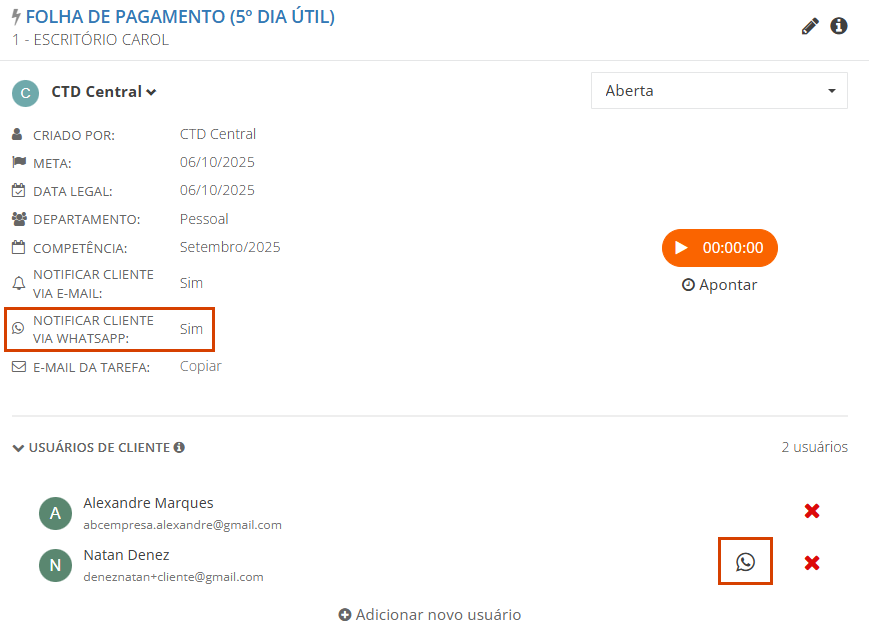Screen dimensions: 869x629
Task: Click the lightning bolt icon by title
Action: tap(16, 17)
